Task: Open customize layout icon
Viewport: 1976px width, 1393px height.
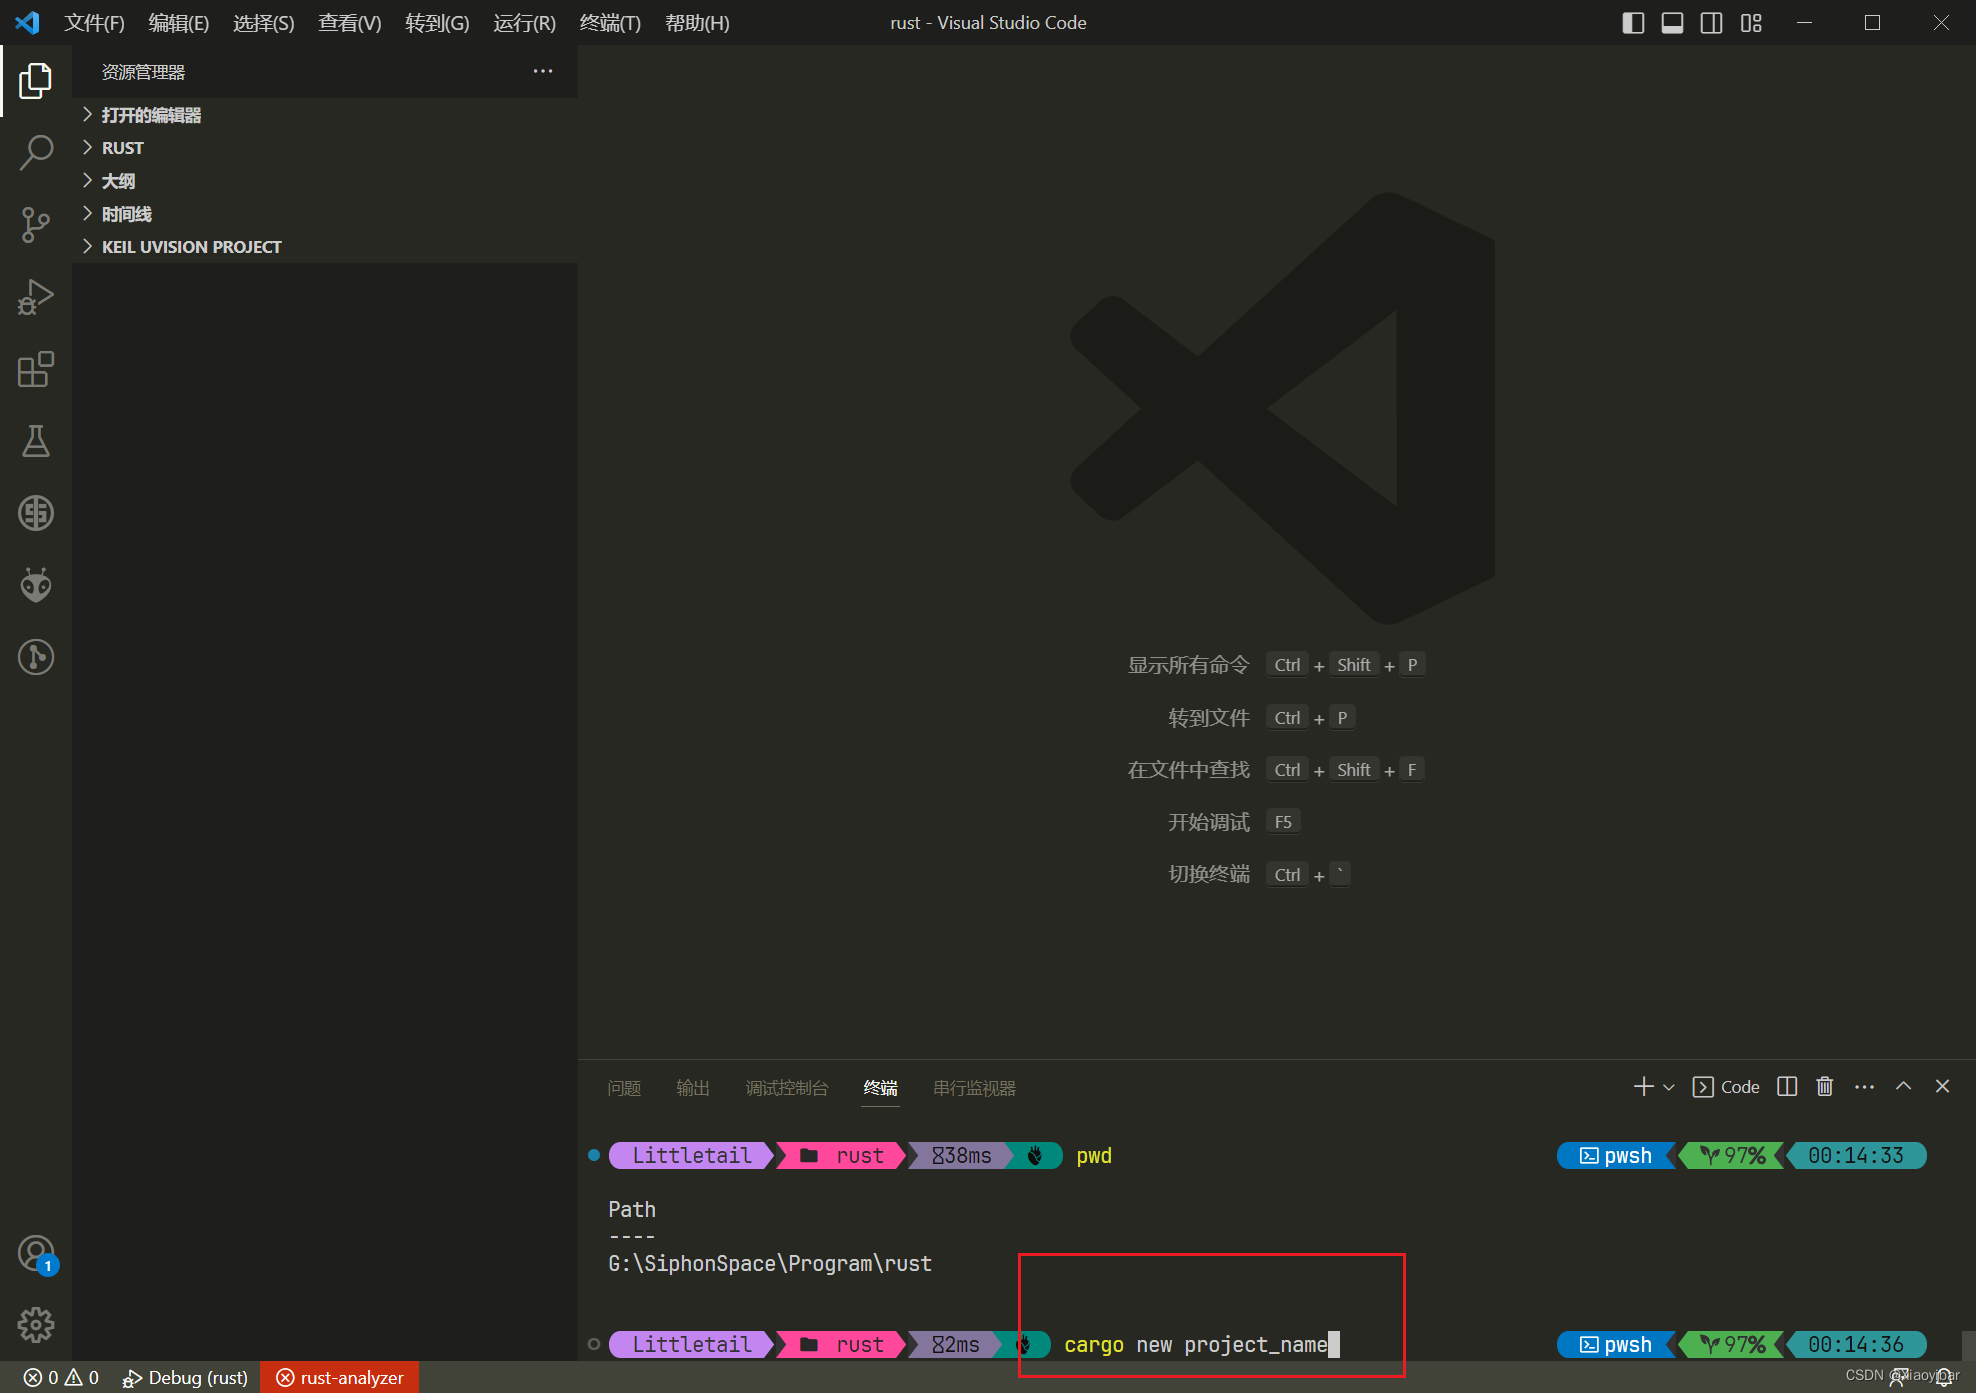Action: [x=1751, y=23]
